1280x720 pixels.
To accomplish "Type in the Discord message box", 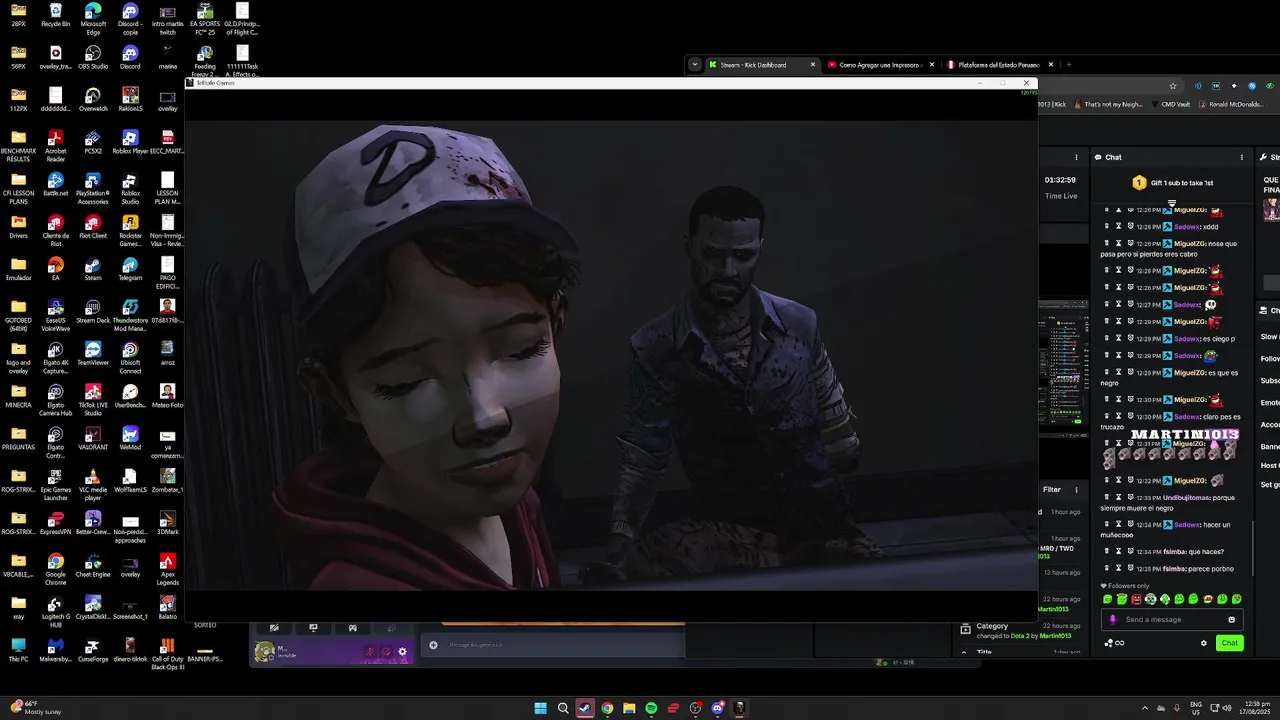I will point(555,645).
